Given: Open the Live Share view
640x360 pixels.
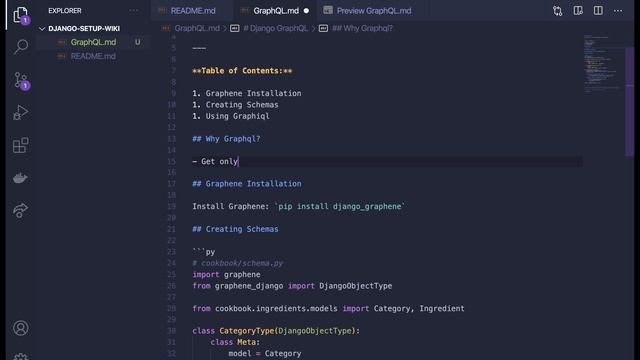Looking at the screenshot, I should click(x=20, y=211).
